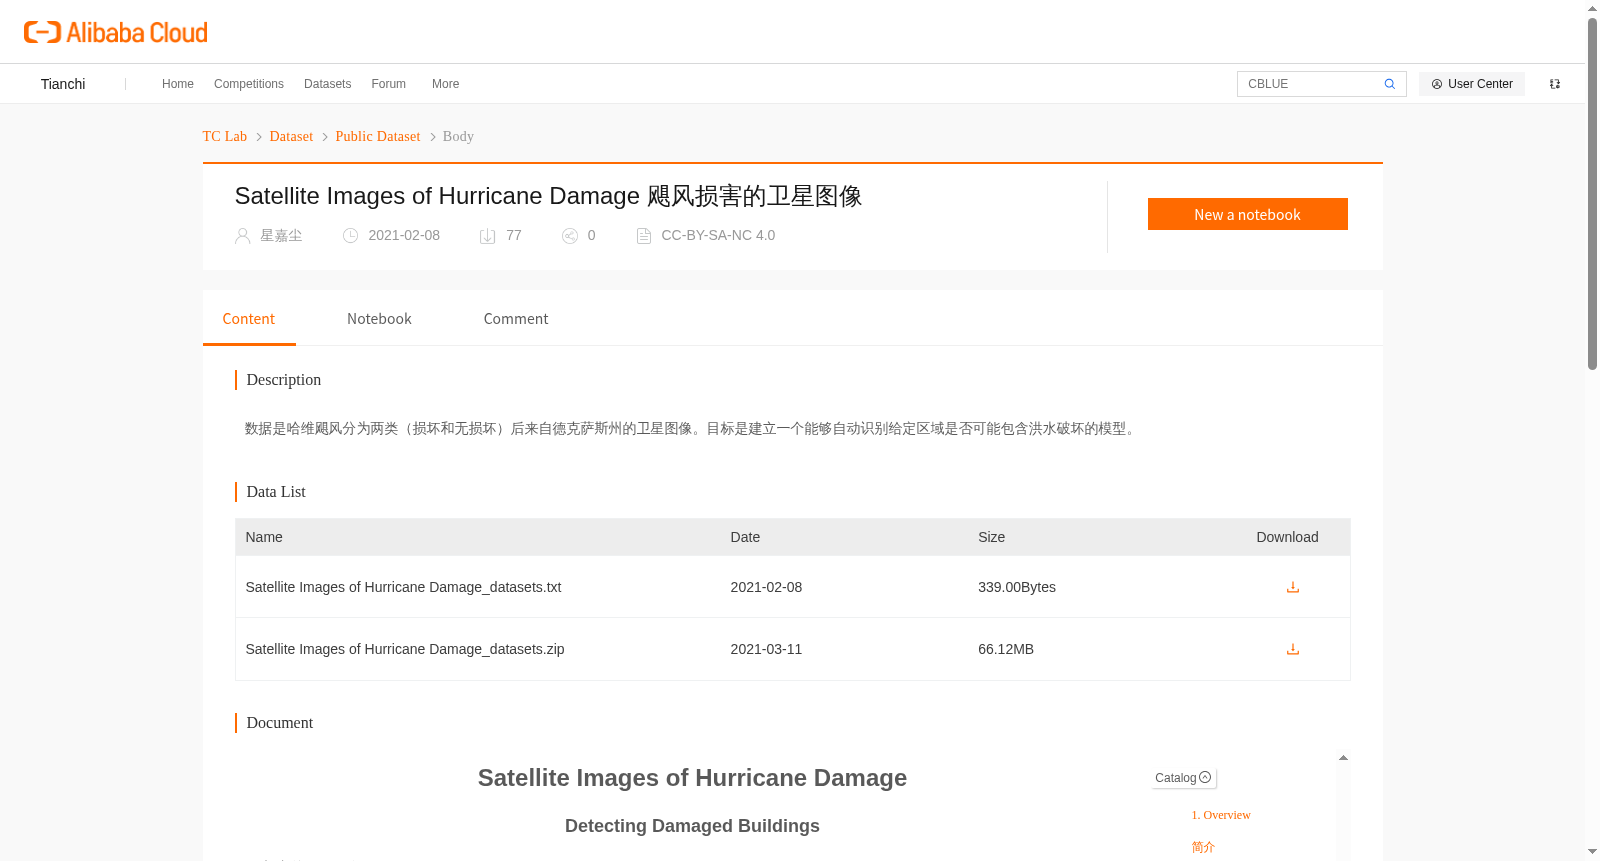
Task: Click the author name 星嘉尘
Action: 281,236
